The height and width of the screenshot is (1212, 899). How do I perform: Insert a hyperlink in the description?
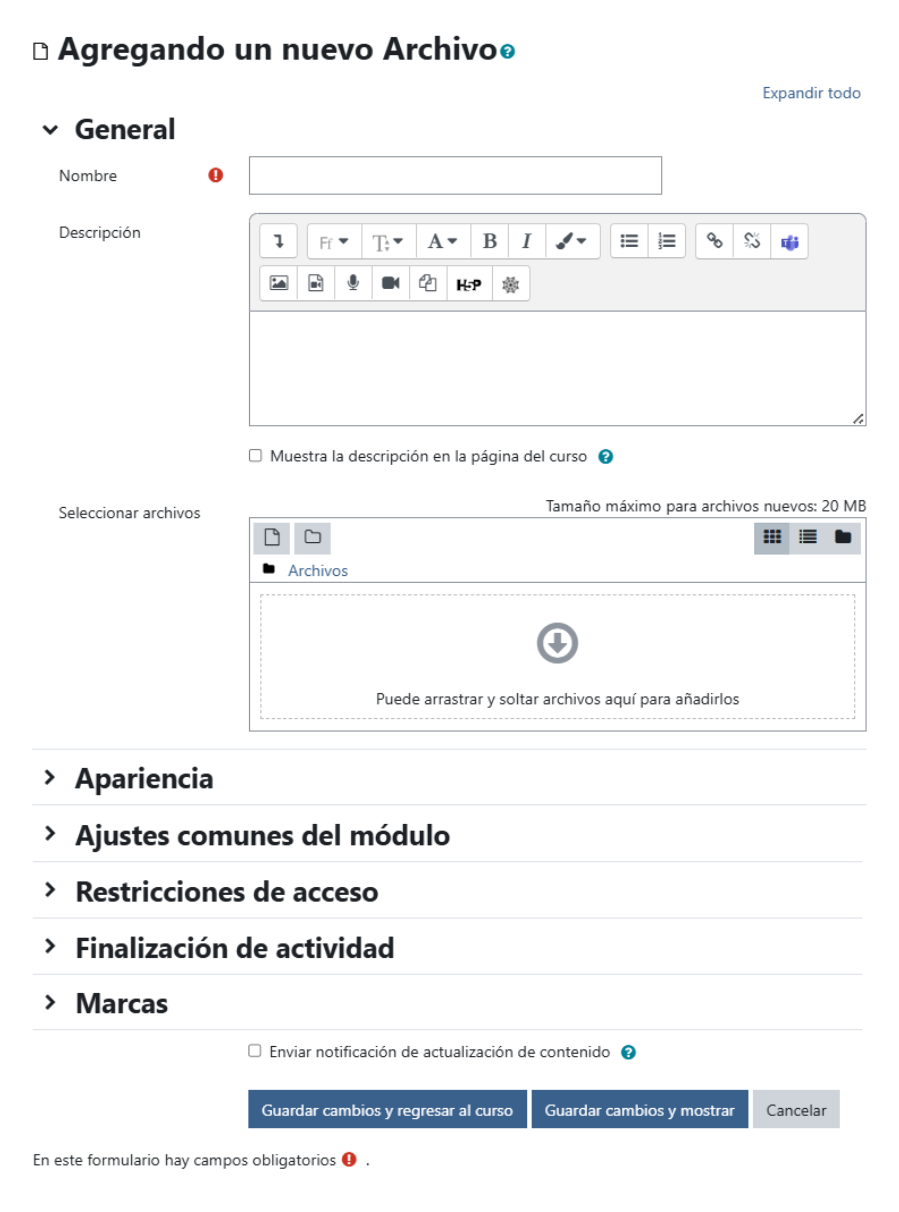pos(714,241)
